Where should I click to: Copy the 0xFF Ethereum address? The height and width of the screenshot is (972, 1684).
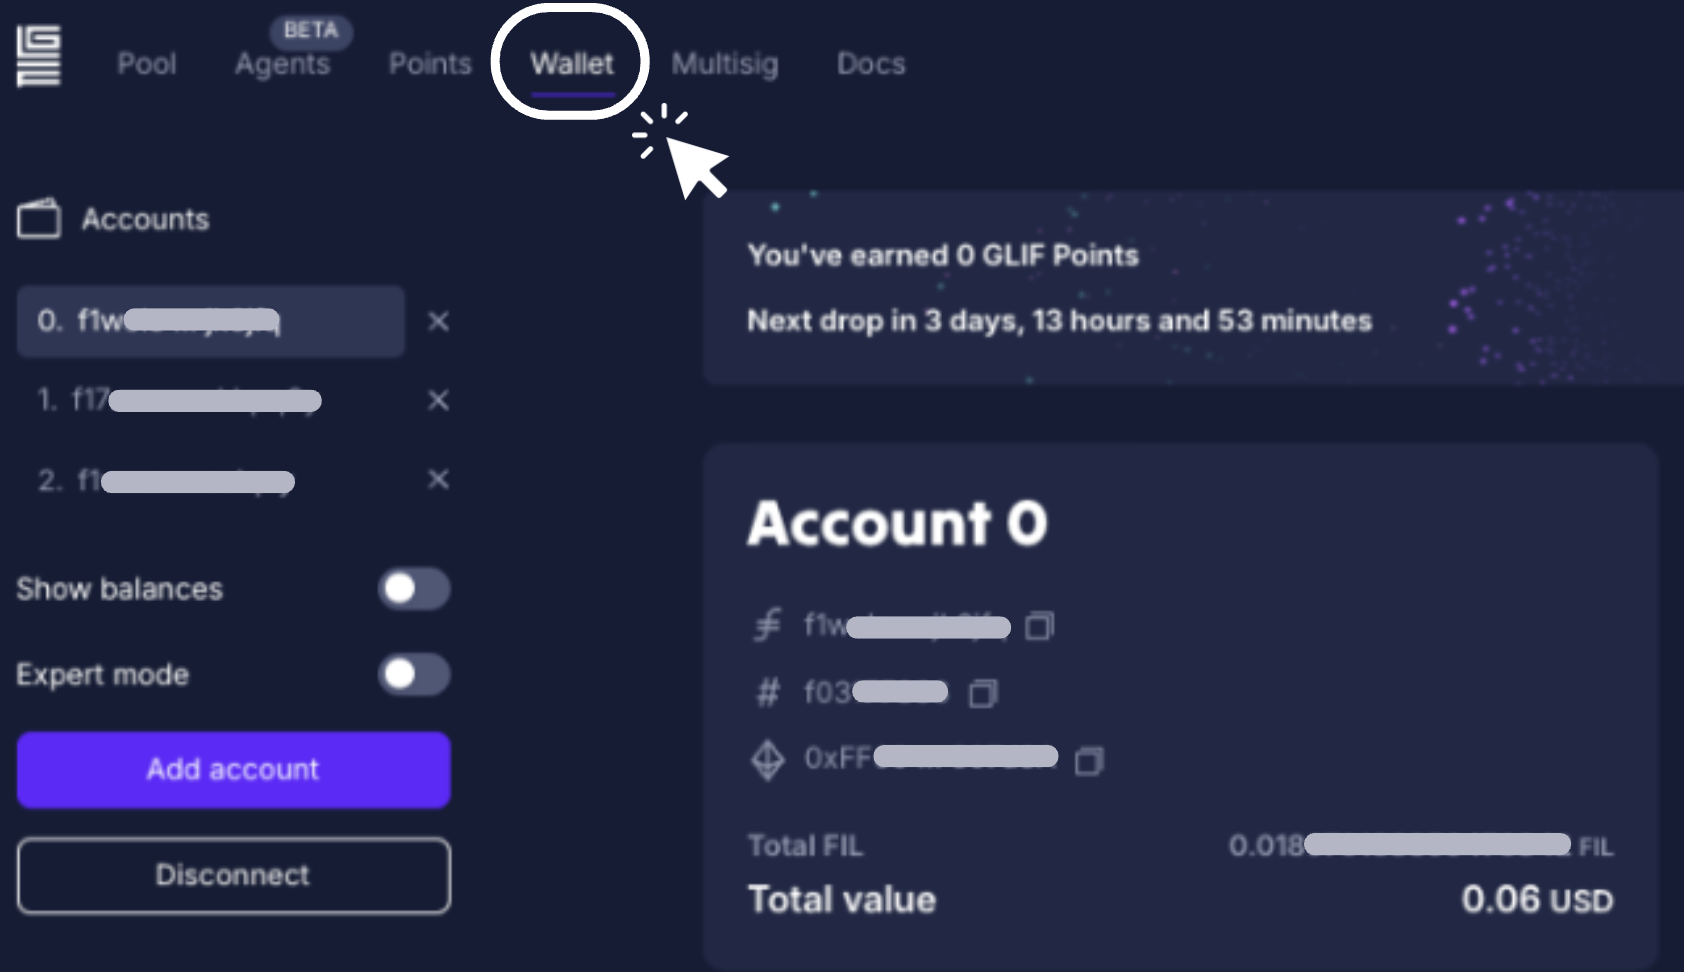pos(1088,761)
